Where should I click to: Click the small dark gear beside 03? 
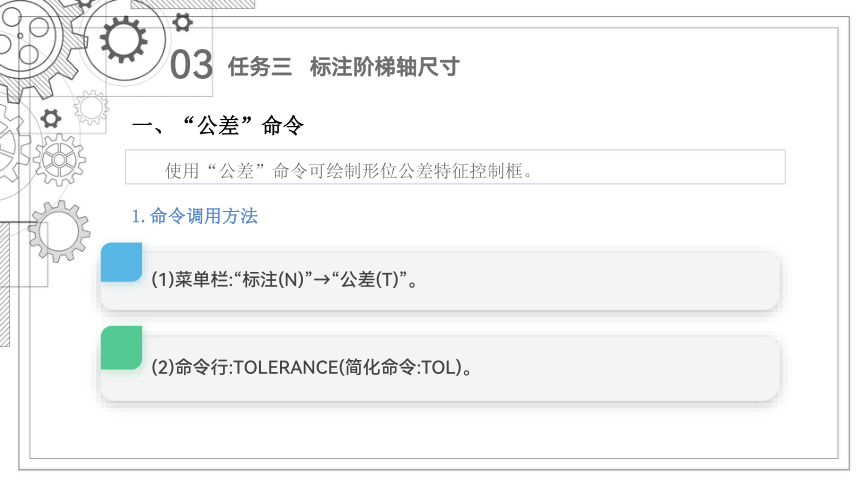point(183,22)
